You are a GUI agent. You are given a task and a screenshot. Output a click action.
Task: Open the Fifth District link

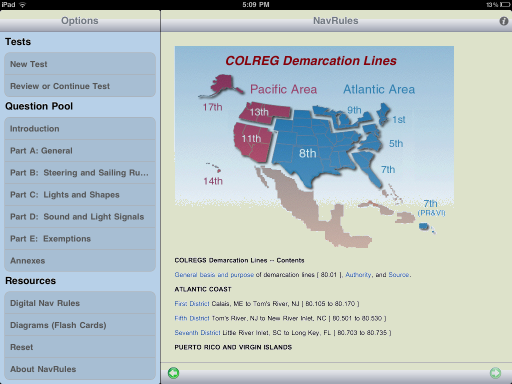(x=192, y=318)
